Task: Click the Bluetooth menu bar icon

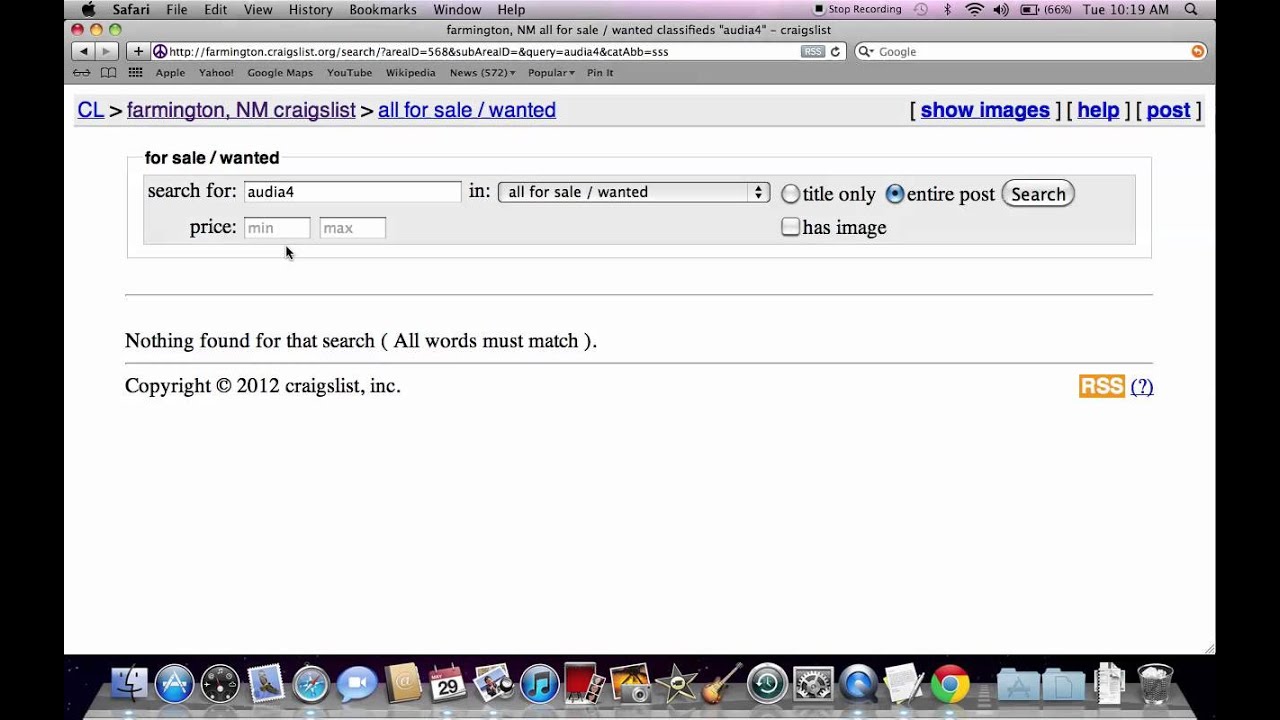Action: [947, 9]
